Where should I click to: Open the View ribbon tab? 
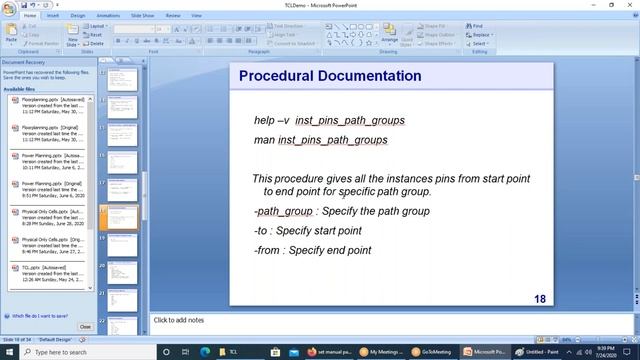pos(196,16)
